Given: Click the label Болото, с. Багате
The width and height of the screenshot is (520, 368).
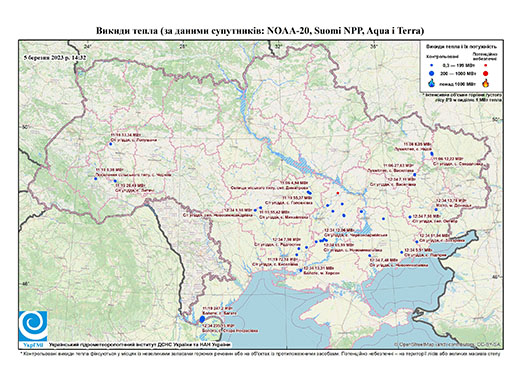Looking at the screenshot, I should coord(220,313).
